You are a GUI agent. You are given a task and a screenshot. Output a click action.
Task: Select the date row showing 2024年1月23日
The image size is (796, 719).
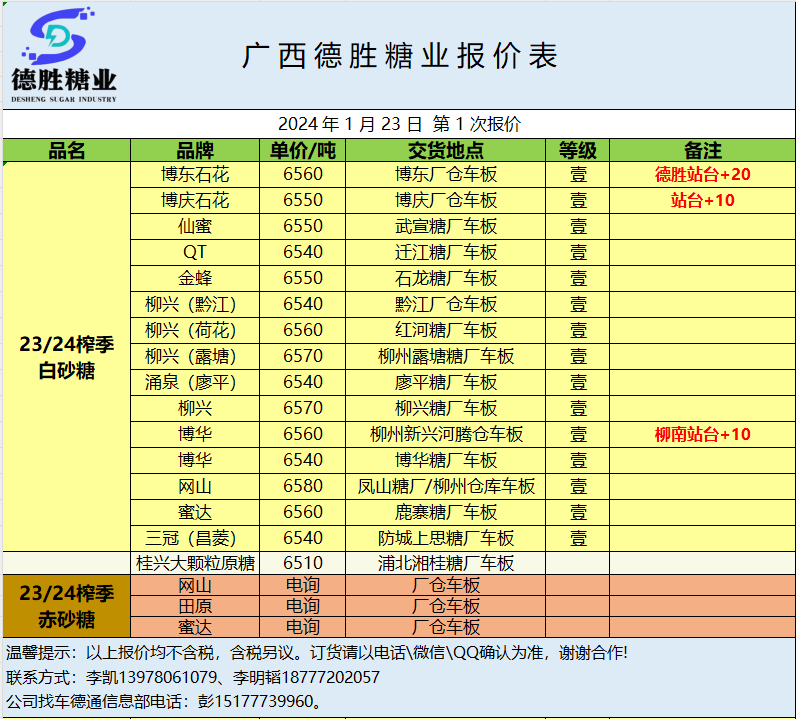[399, 125]
